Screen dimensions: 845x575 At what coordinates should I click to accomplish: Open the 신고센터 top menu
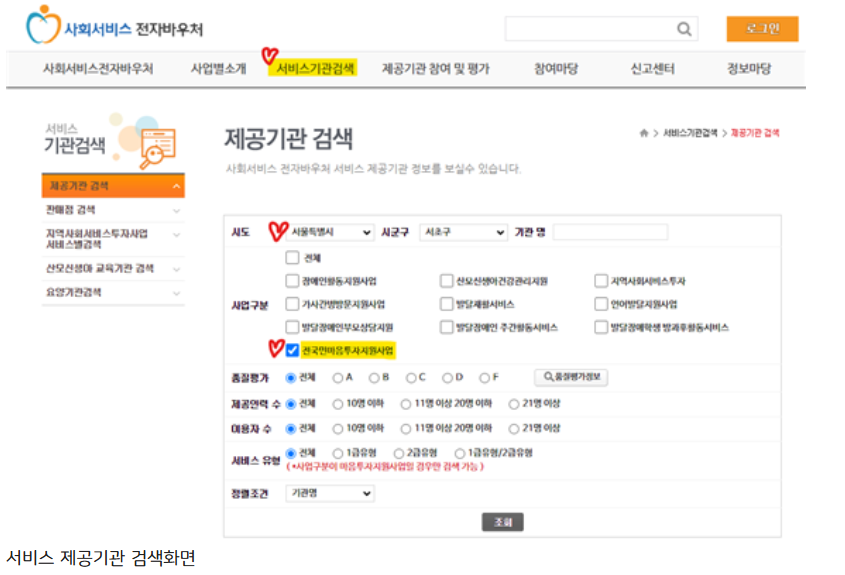pos(652,69)
